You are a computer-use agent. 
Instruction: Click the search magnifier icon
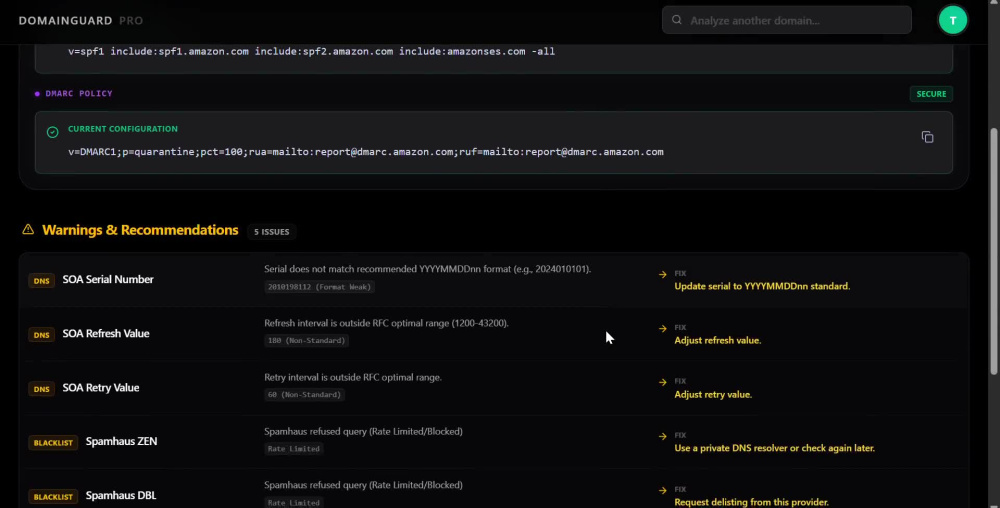(x=677, y=20)
